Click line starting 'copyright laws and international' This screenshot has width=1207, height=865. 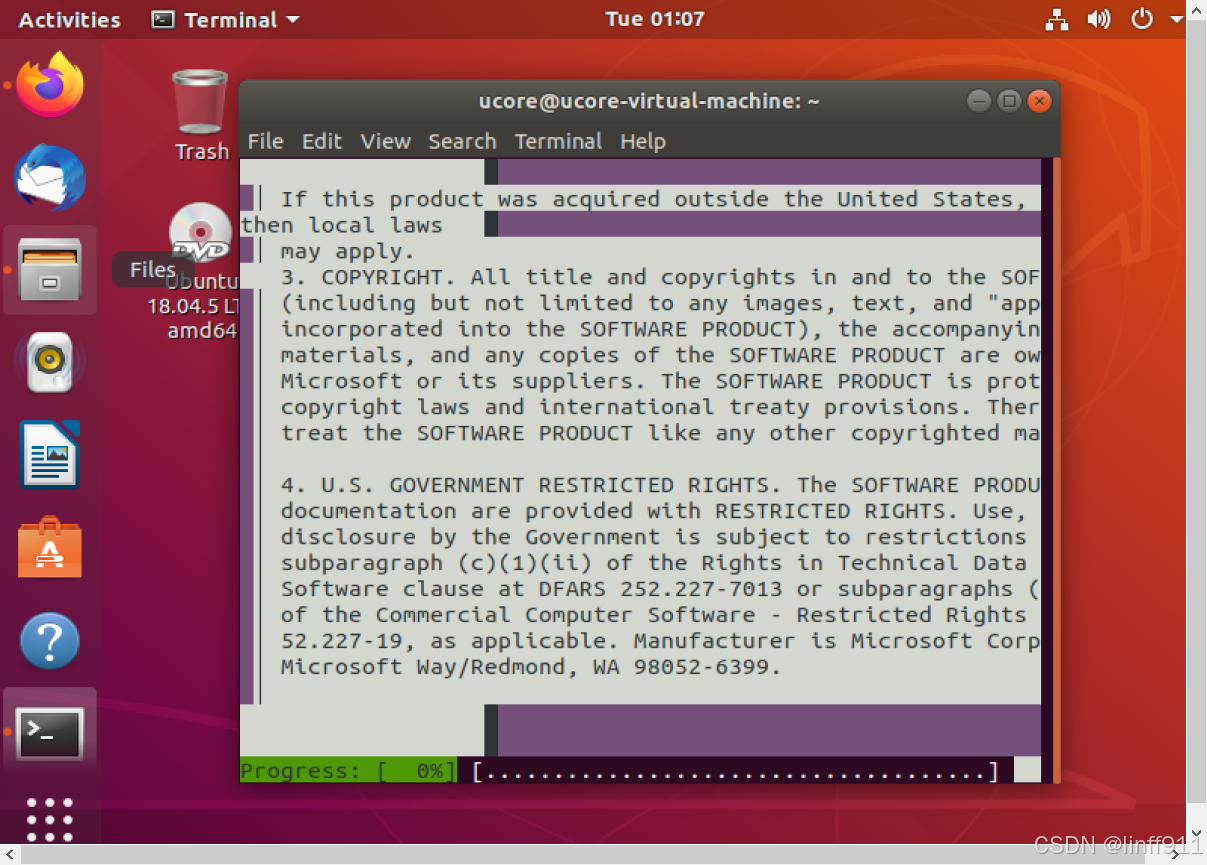pos(660,407)
